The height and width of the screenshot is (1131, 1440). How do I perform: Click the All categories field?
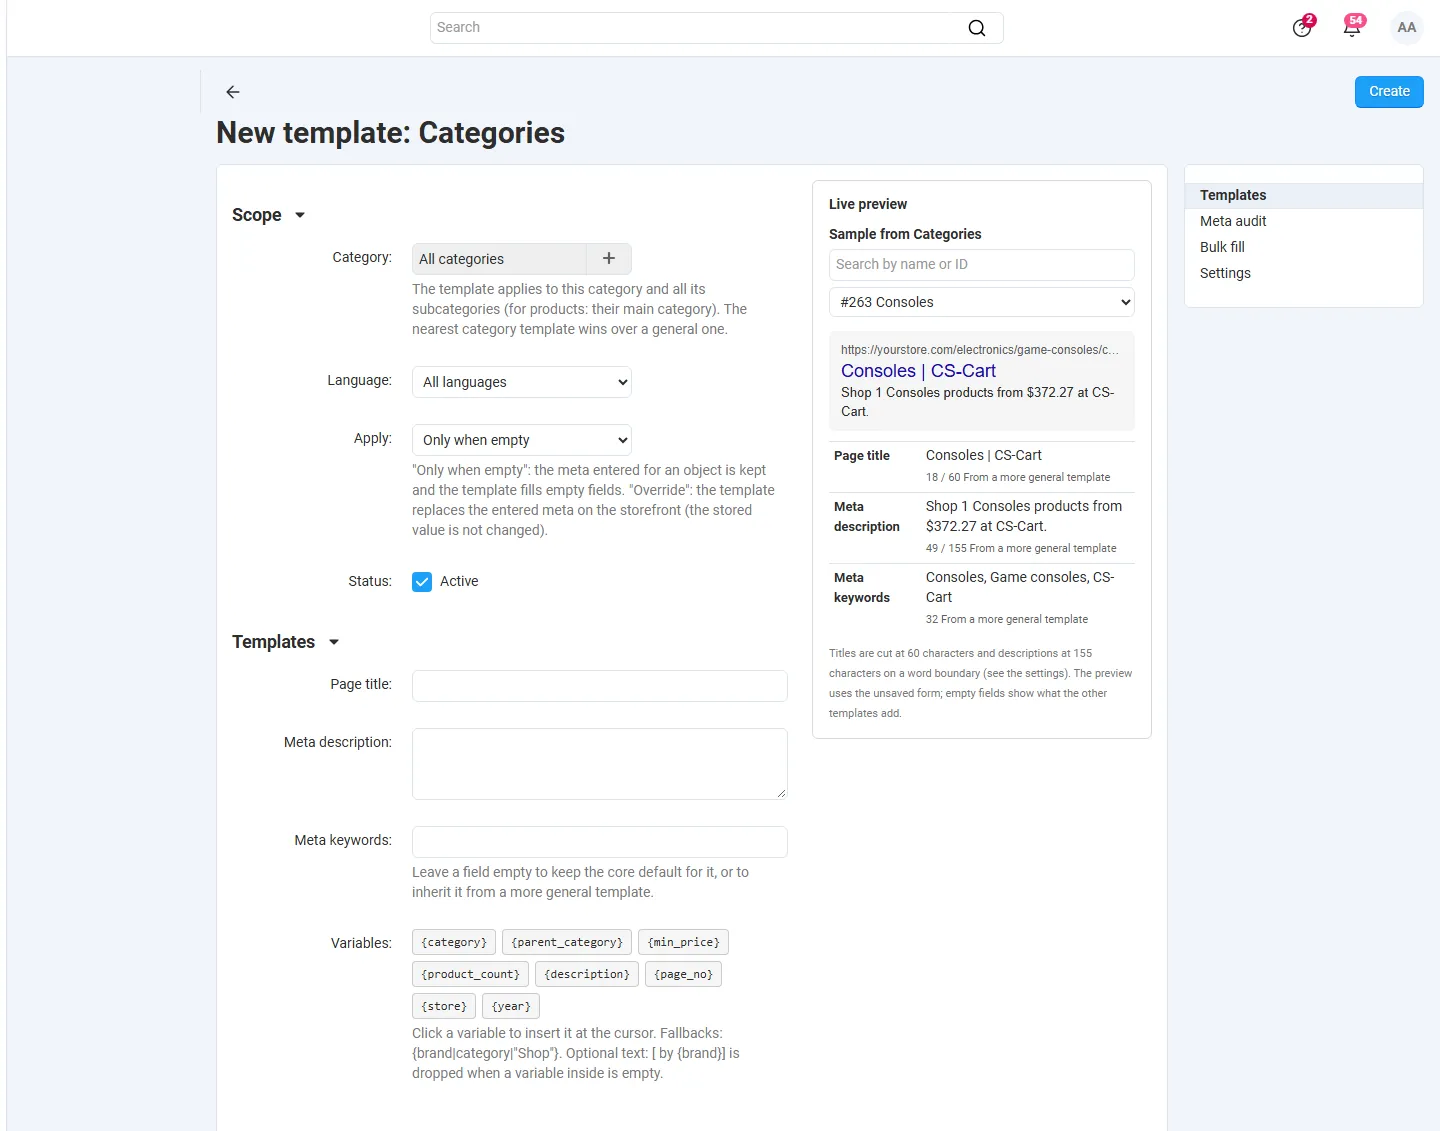(x=499, y=259)
